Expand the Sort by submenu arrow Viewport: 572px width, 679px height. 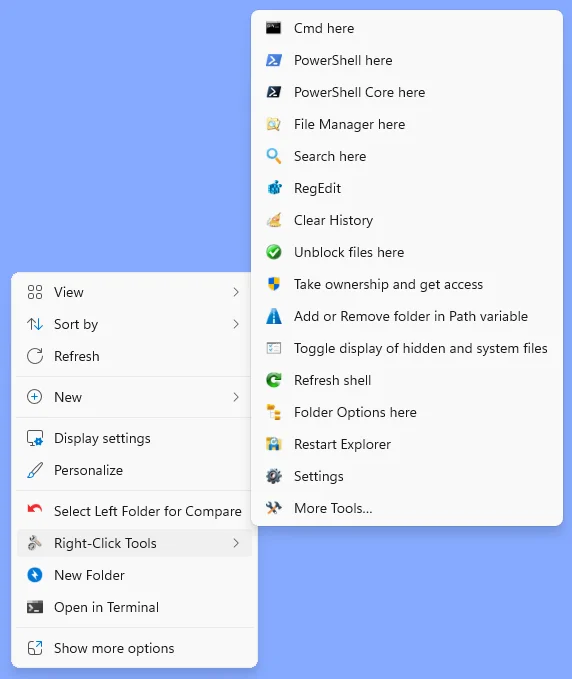point(236,324)
